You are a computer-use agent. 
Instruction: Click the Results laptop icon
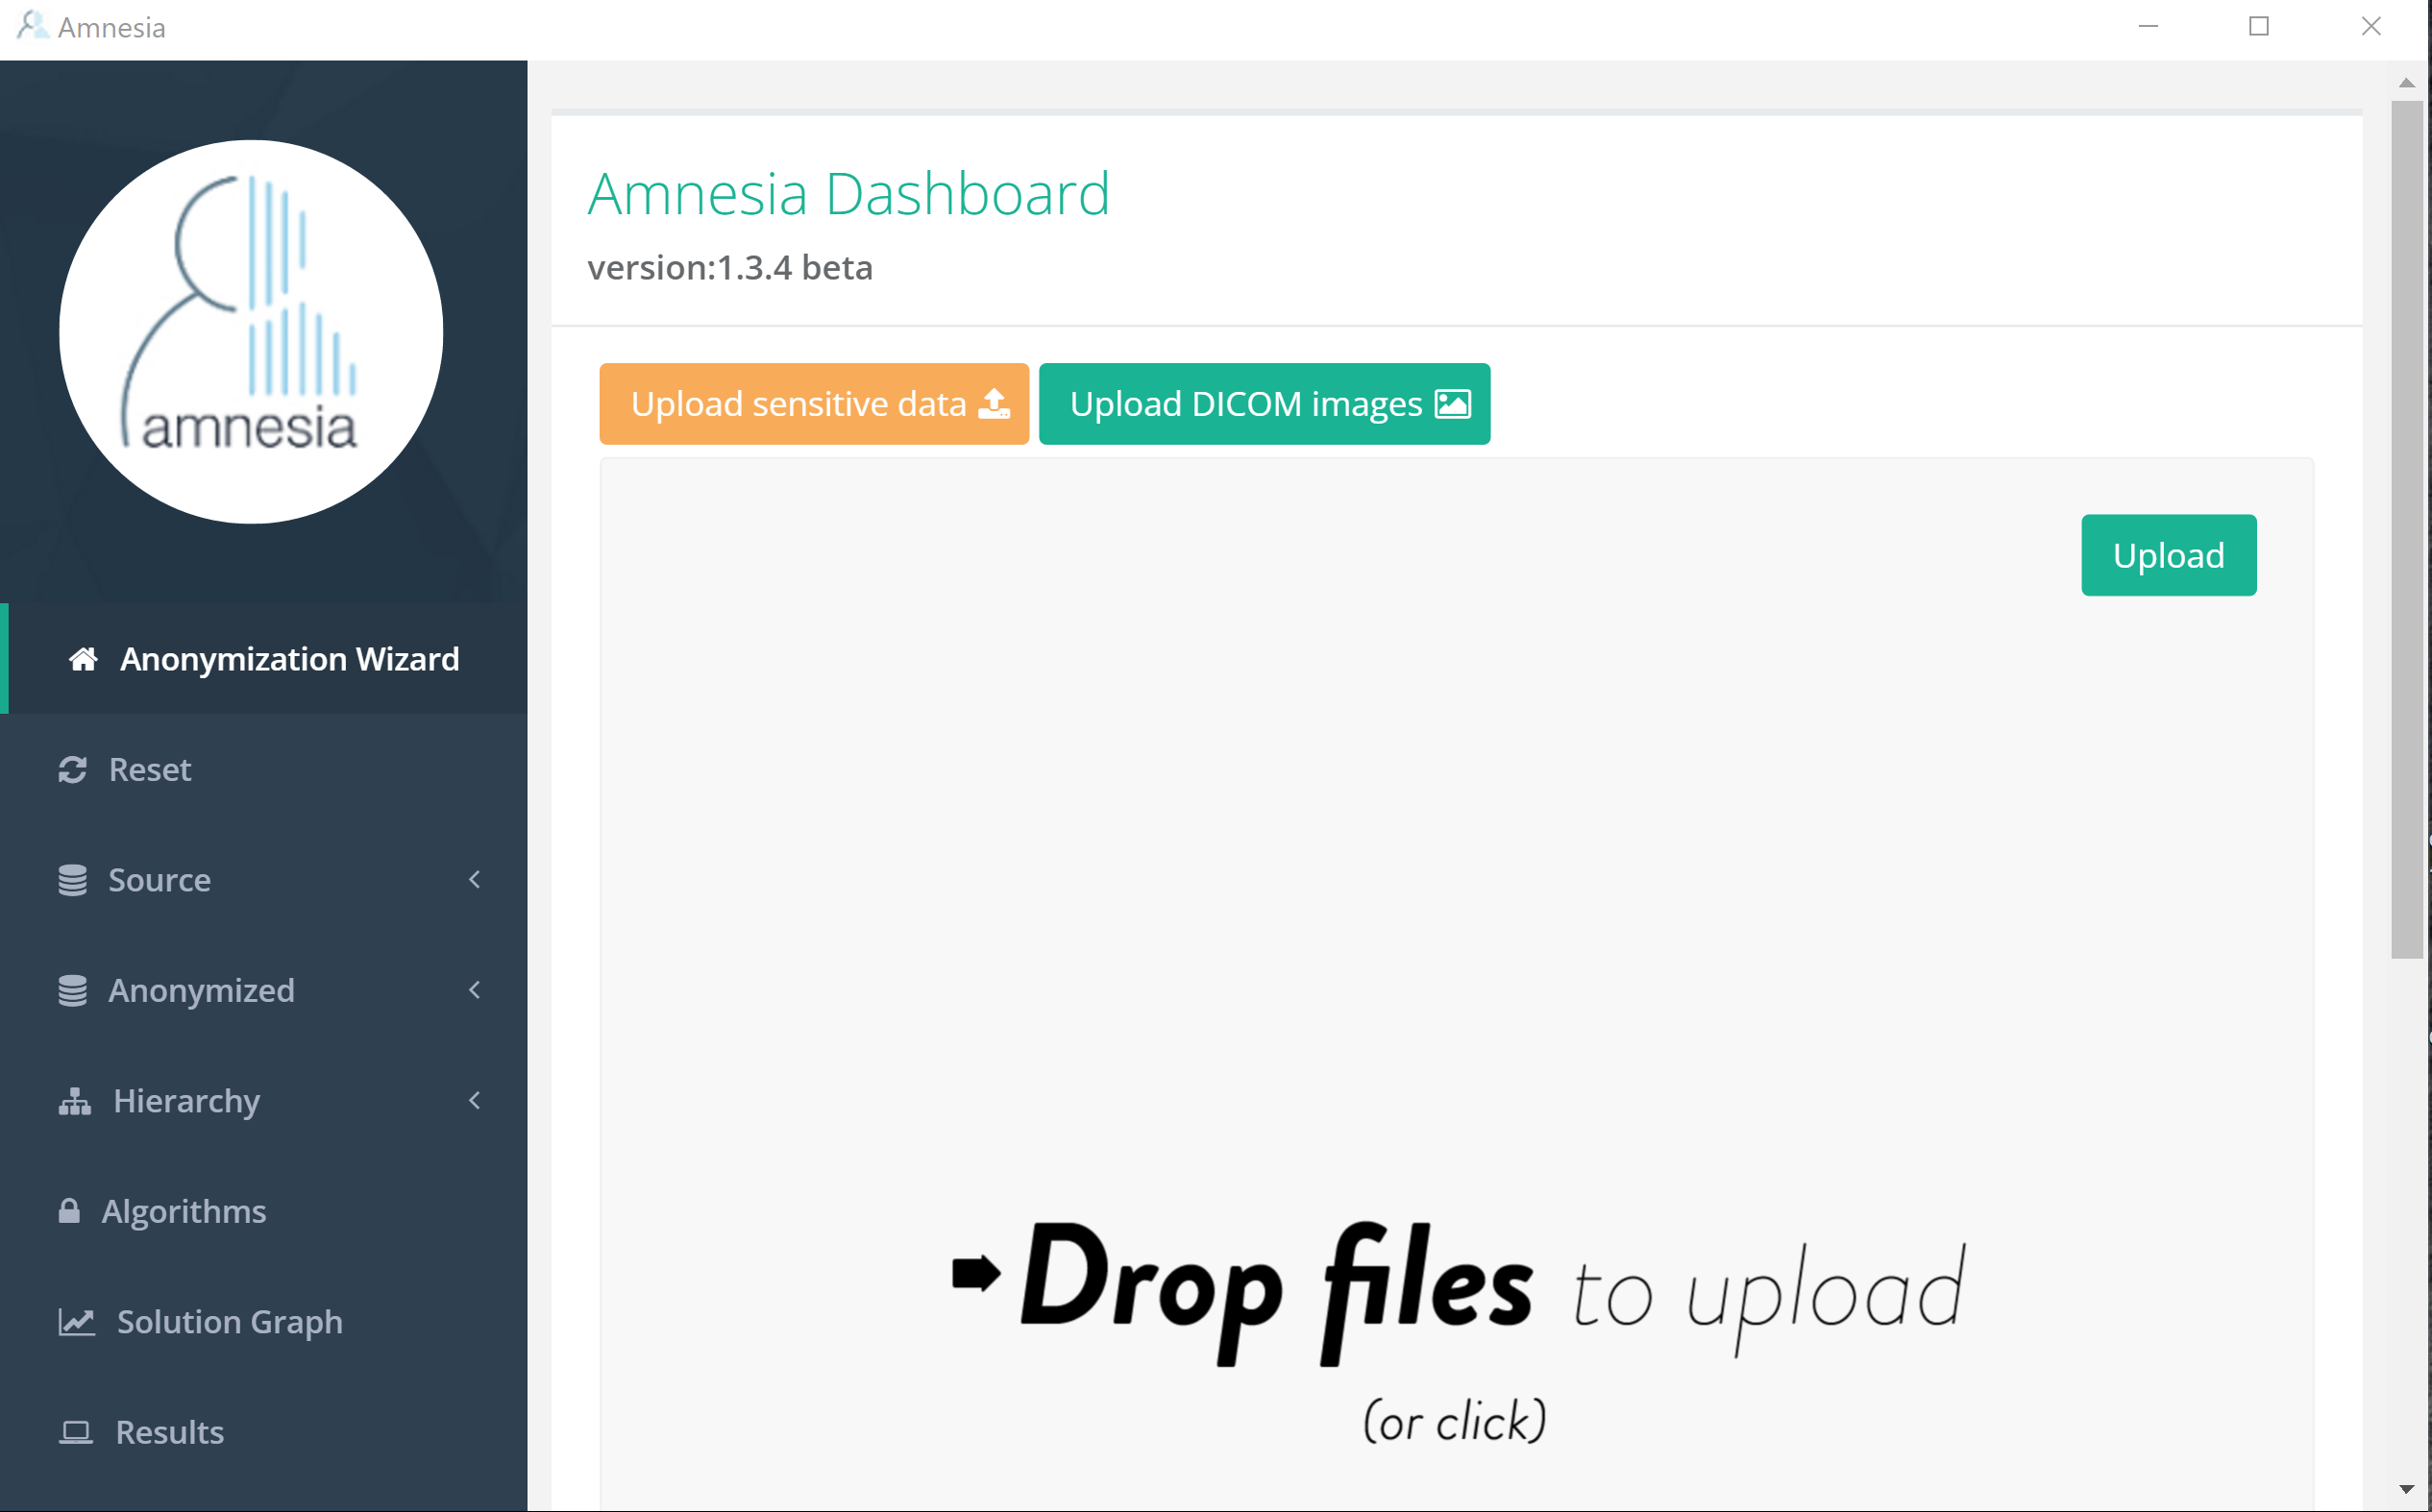(x=75, y=1432)
